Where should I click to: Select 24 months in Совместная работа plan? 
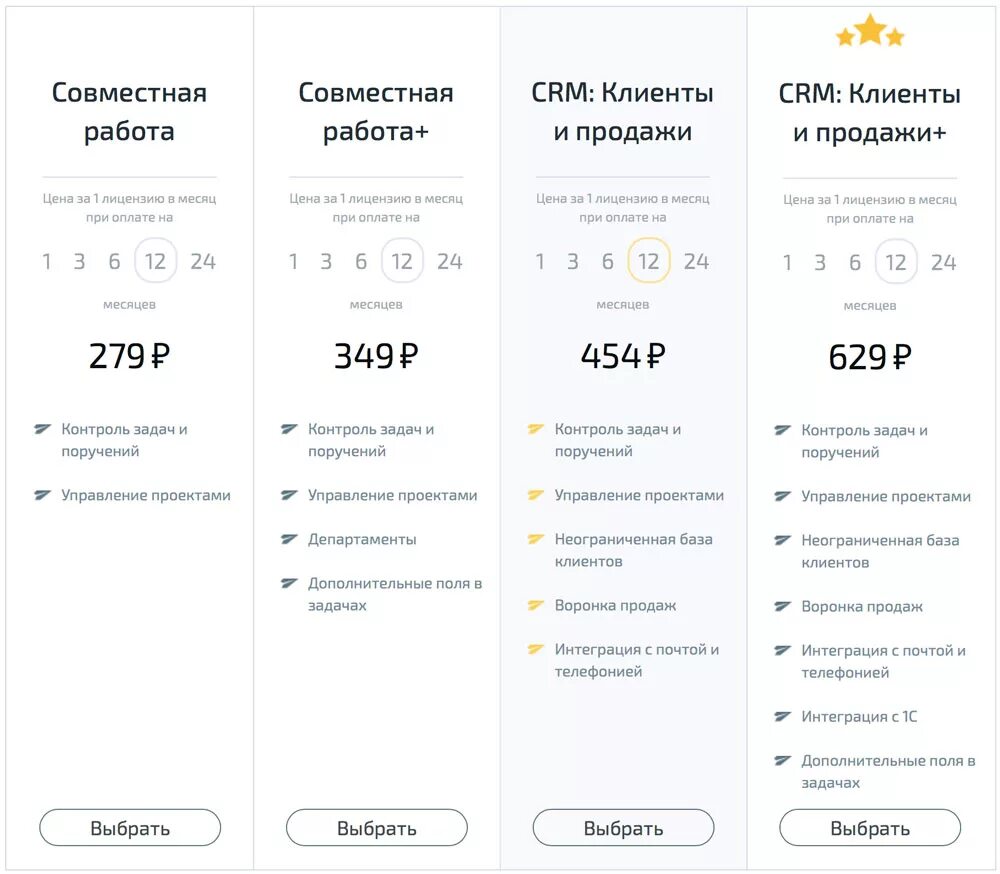203,262
